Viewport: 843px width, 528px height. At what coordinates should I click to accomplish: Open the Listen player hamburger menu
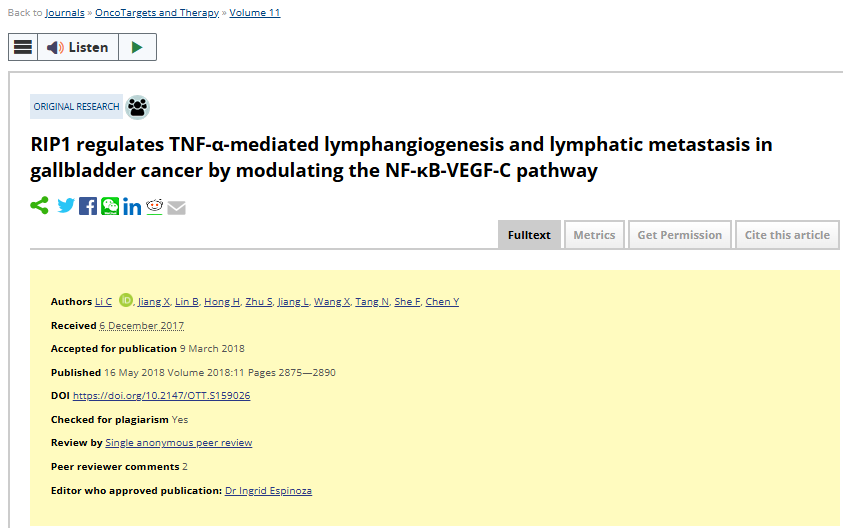tap(23, 47)
